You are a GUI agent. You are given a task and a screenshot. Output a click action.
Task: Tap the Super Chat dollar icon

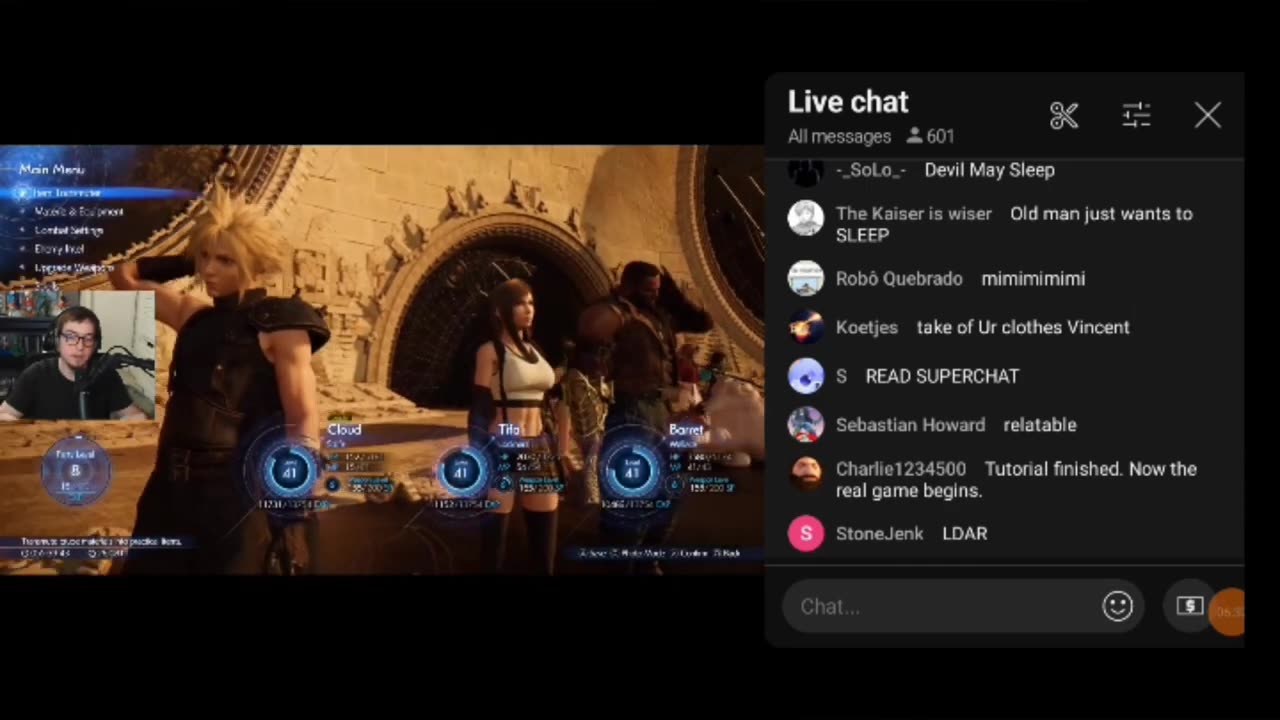pyautogui.click(x=1189, y=606)
